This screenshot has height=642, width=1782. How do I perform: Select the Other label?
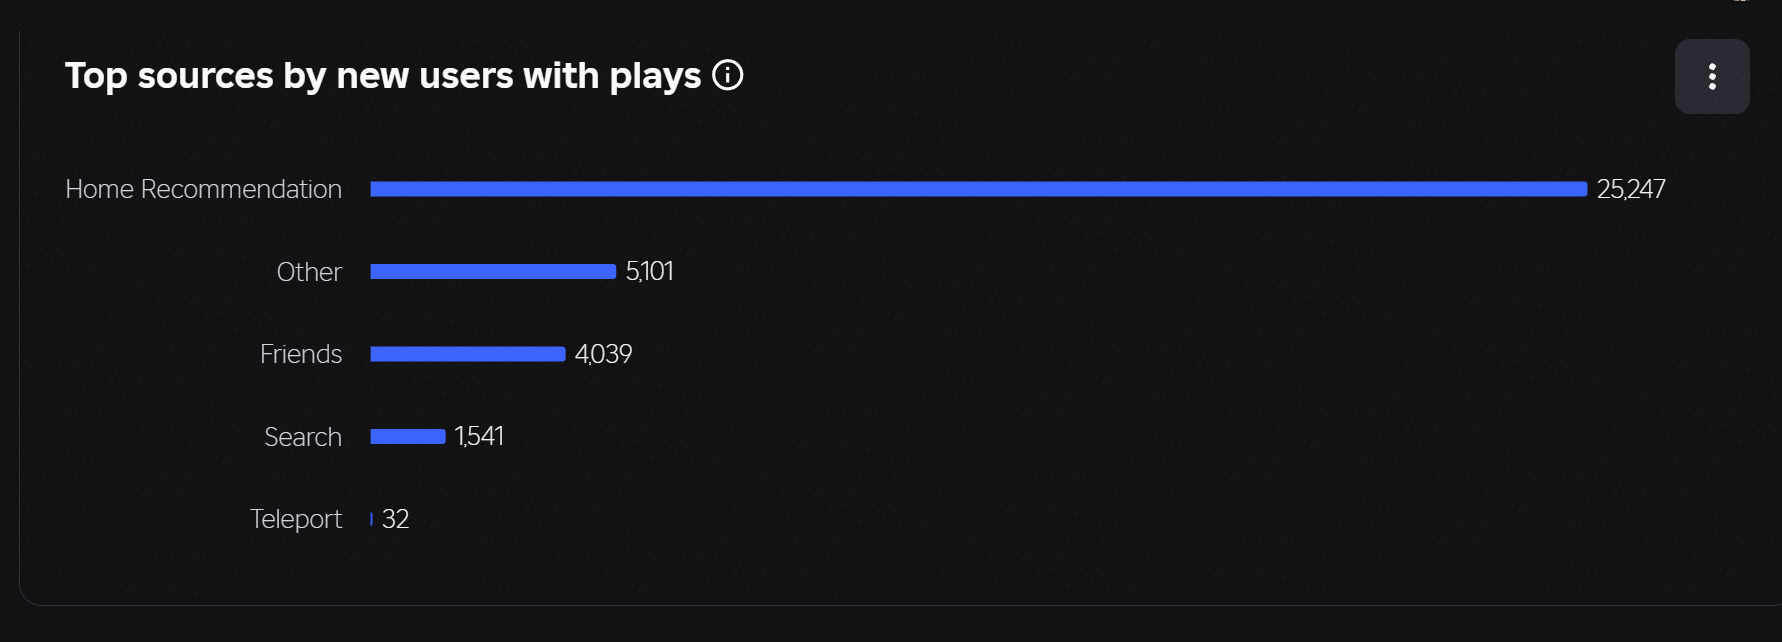pos(309,272)
